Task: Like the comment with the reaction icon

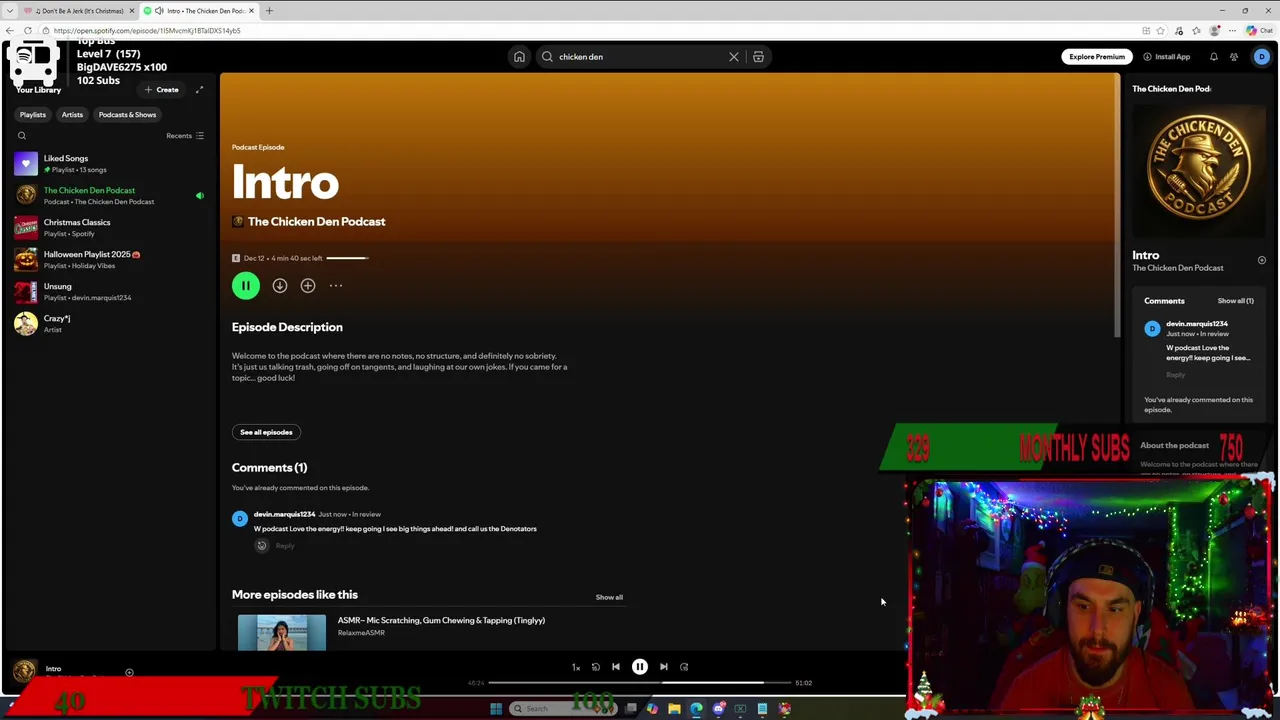Action: (x=262, y=546)
